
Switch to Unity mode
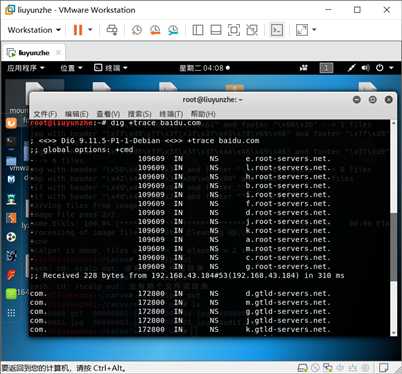[x=252, y=30]
